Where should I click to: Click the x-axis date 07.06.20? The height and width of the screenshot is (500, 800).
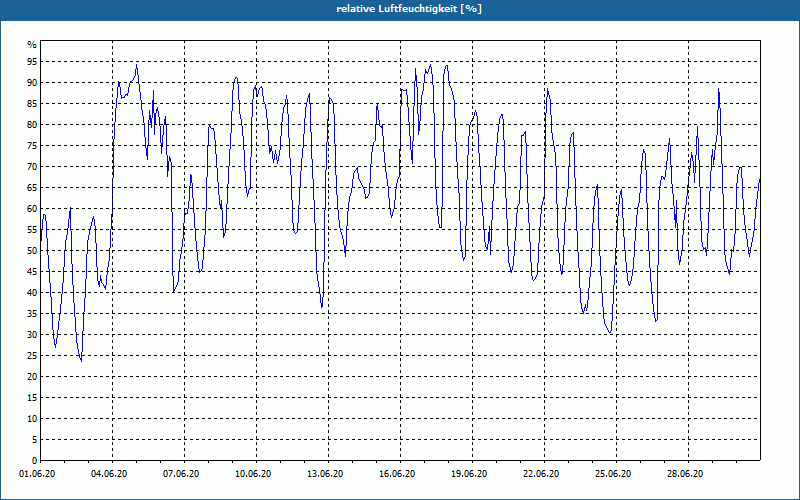click(x=181, y=474)
